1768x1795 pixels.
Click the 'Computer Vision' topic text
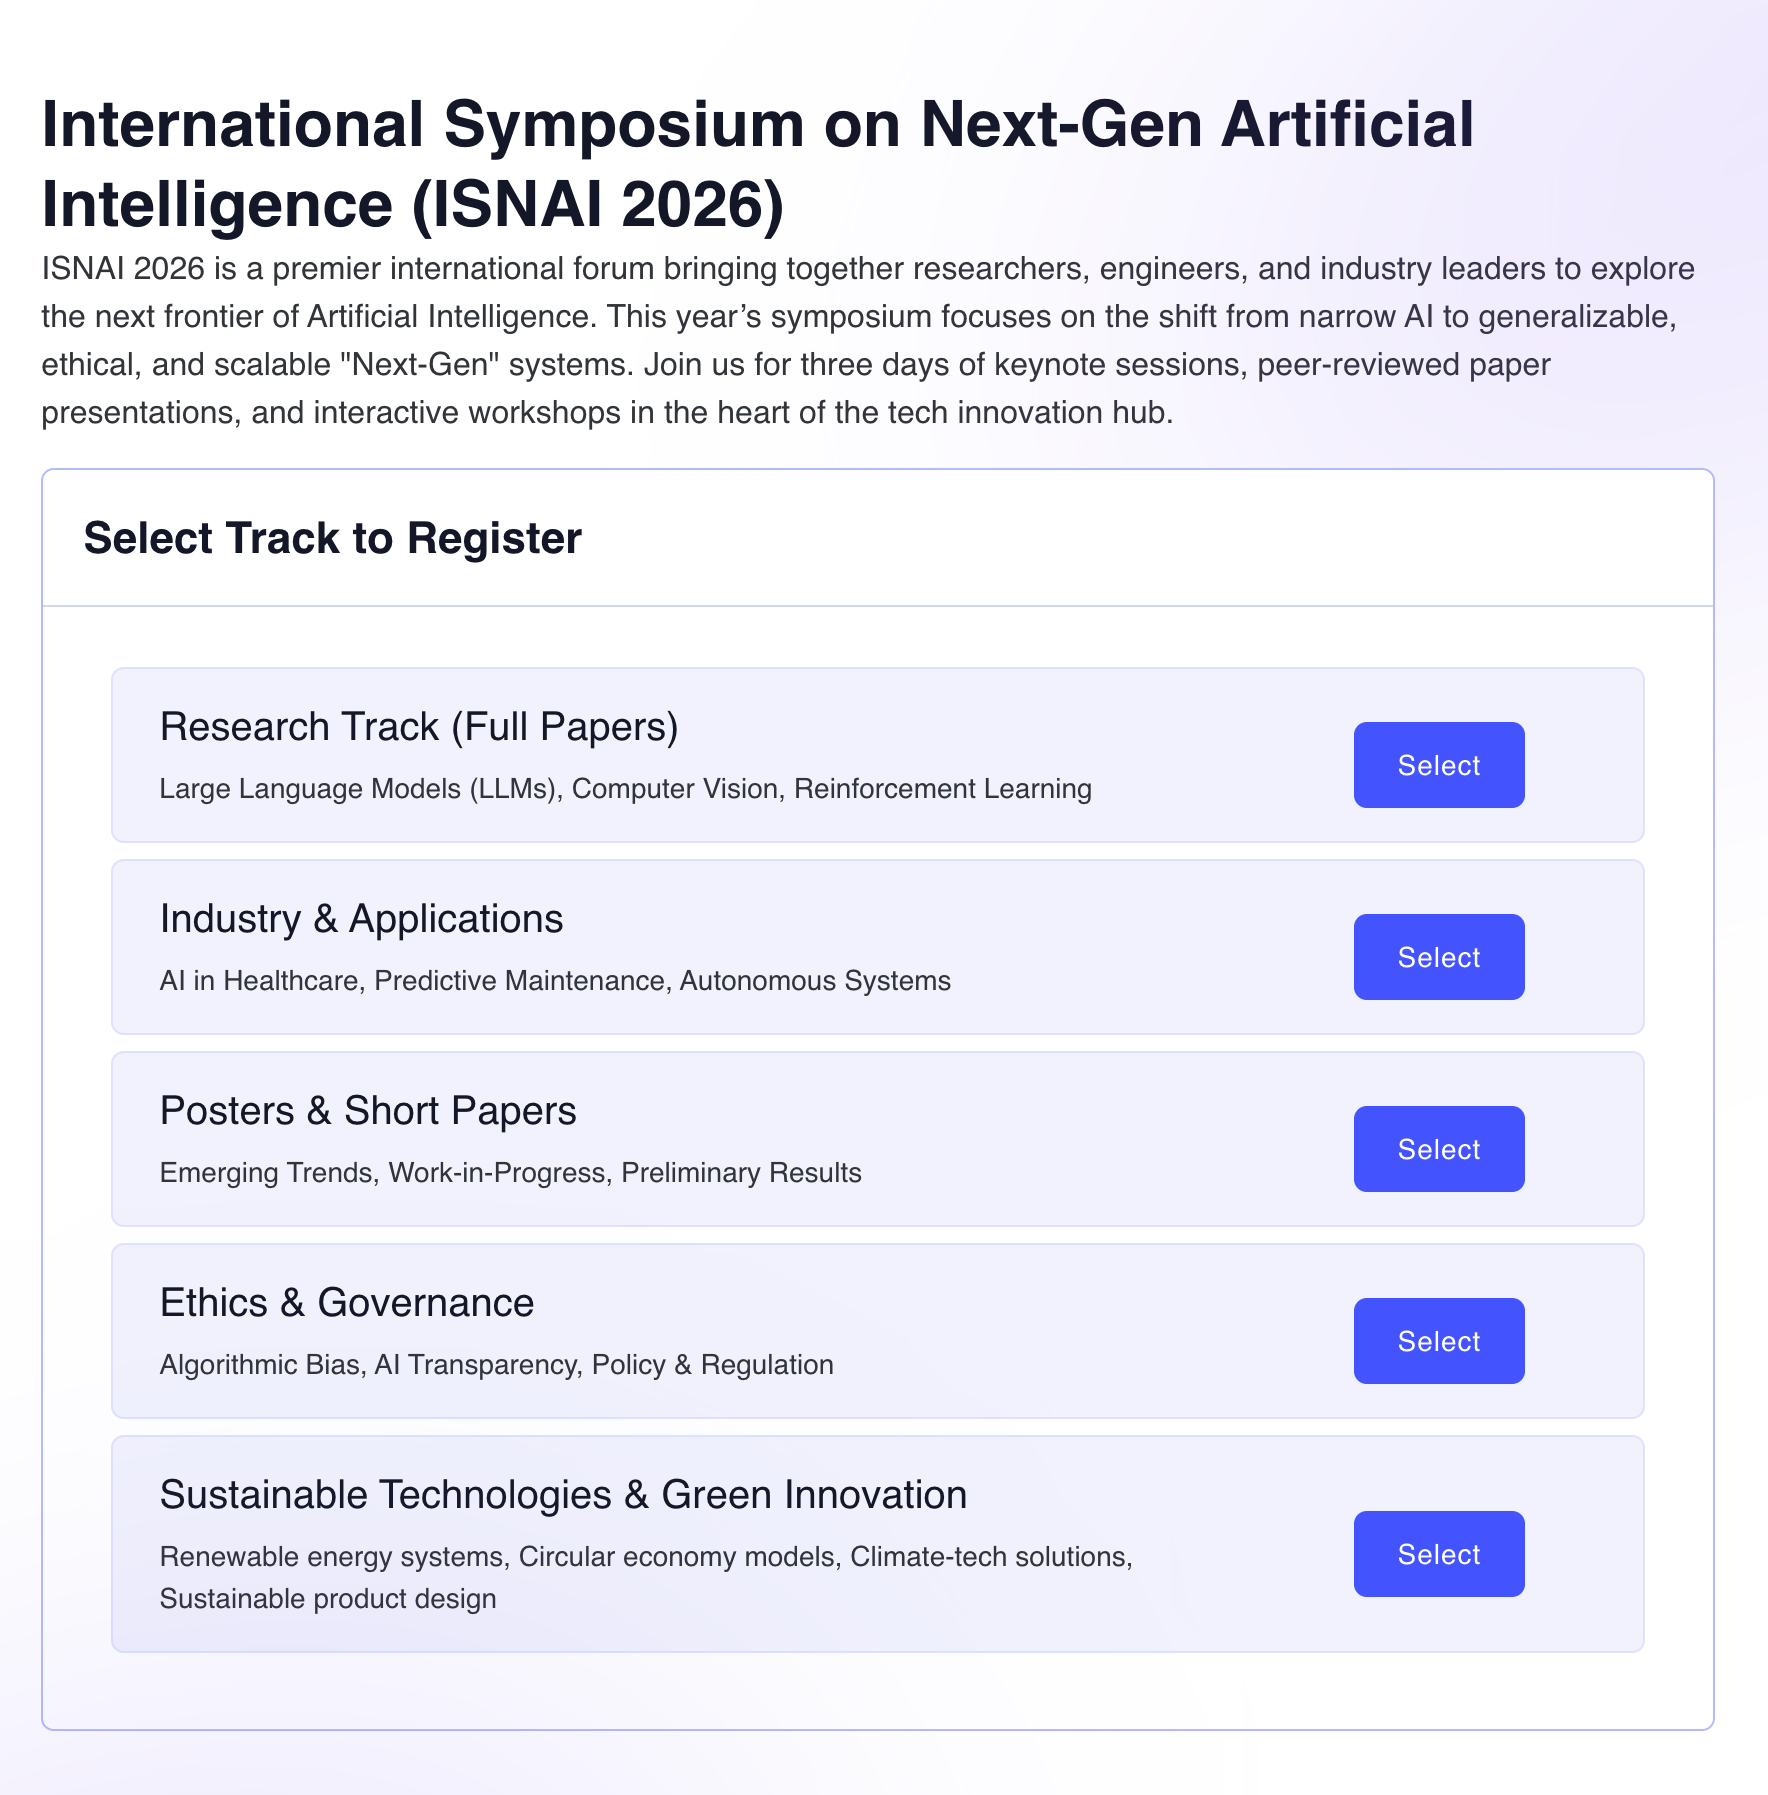(x=675, y=789)
